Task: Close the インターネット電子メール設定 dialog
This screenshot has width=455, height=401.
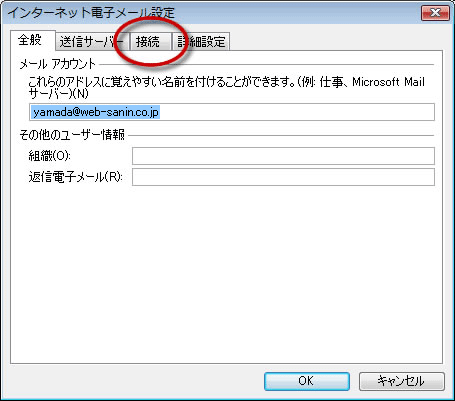Action: coord(435,13)
